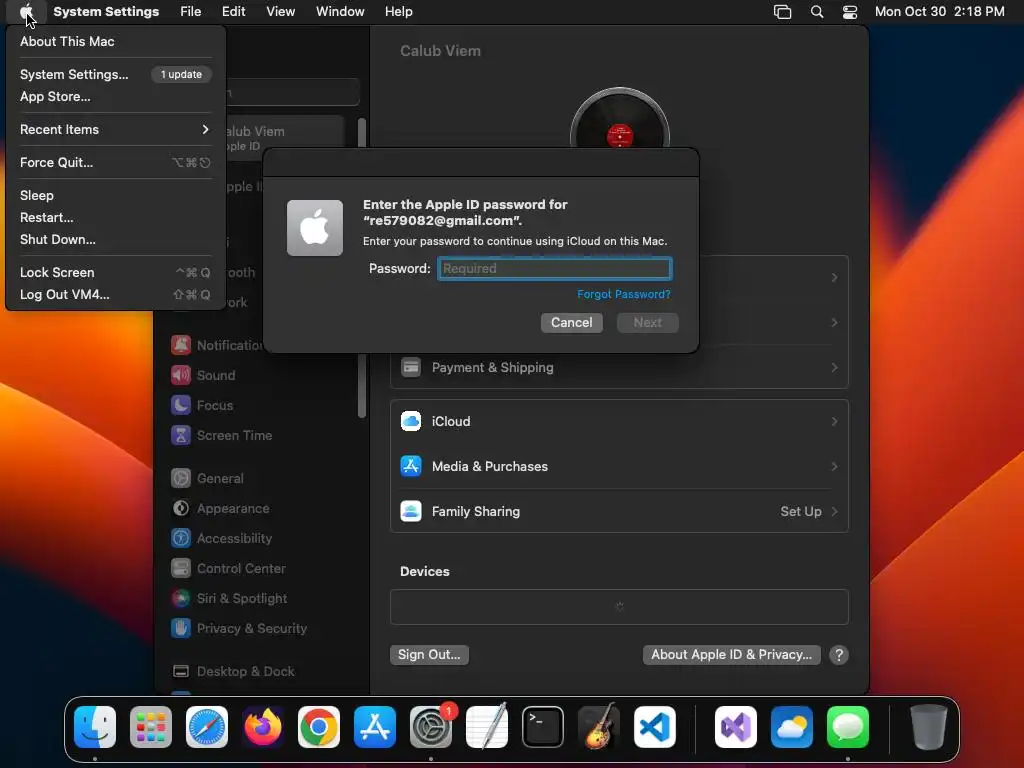
Task: Click the Apple menu icon
Action: click(x=26, y=11)
